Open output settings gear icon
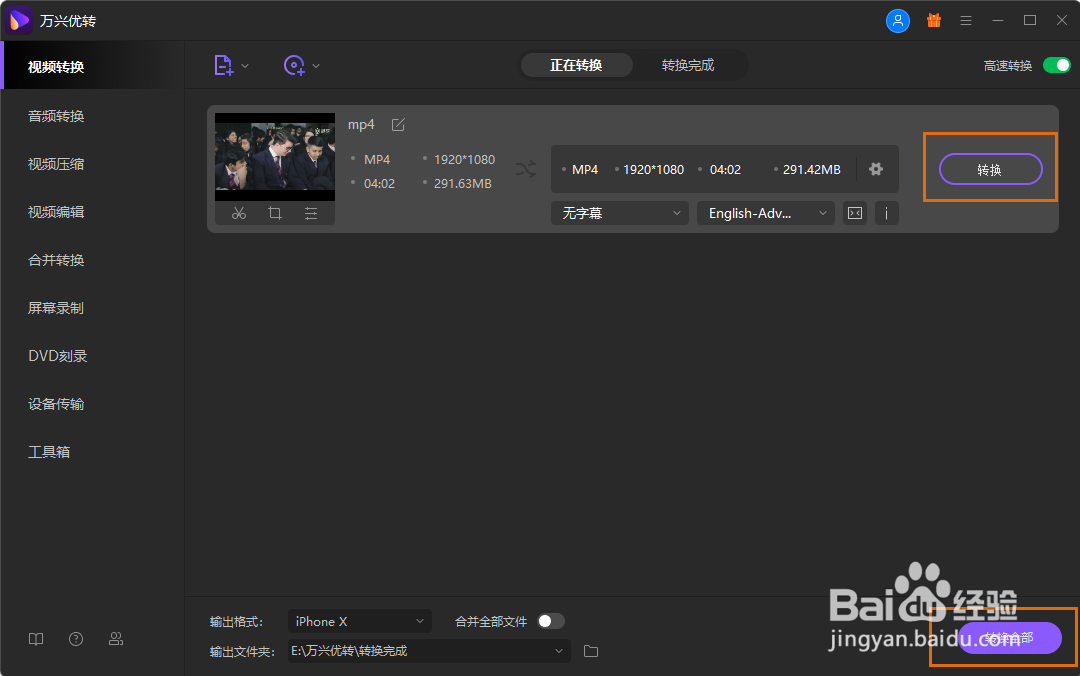 pos(876,169)
